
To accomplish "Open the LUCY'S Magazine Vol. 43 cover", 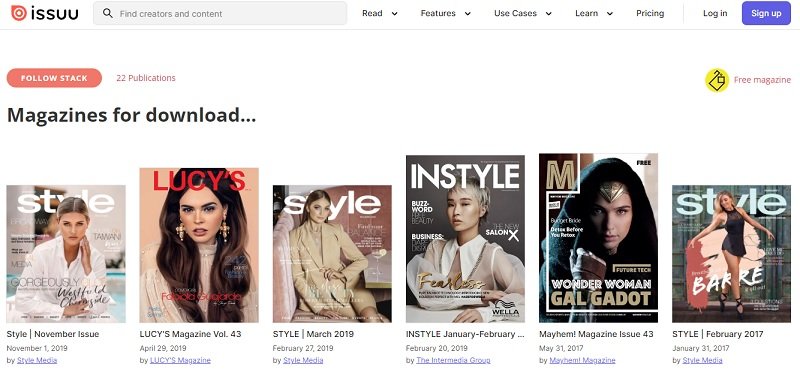I will [199, 245].
